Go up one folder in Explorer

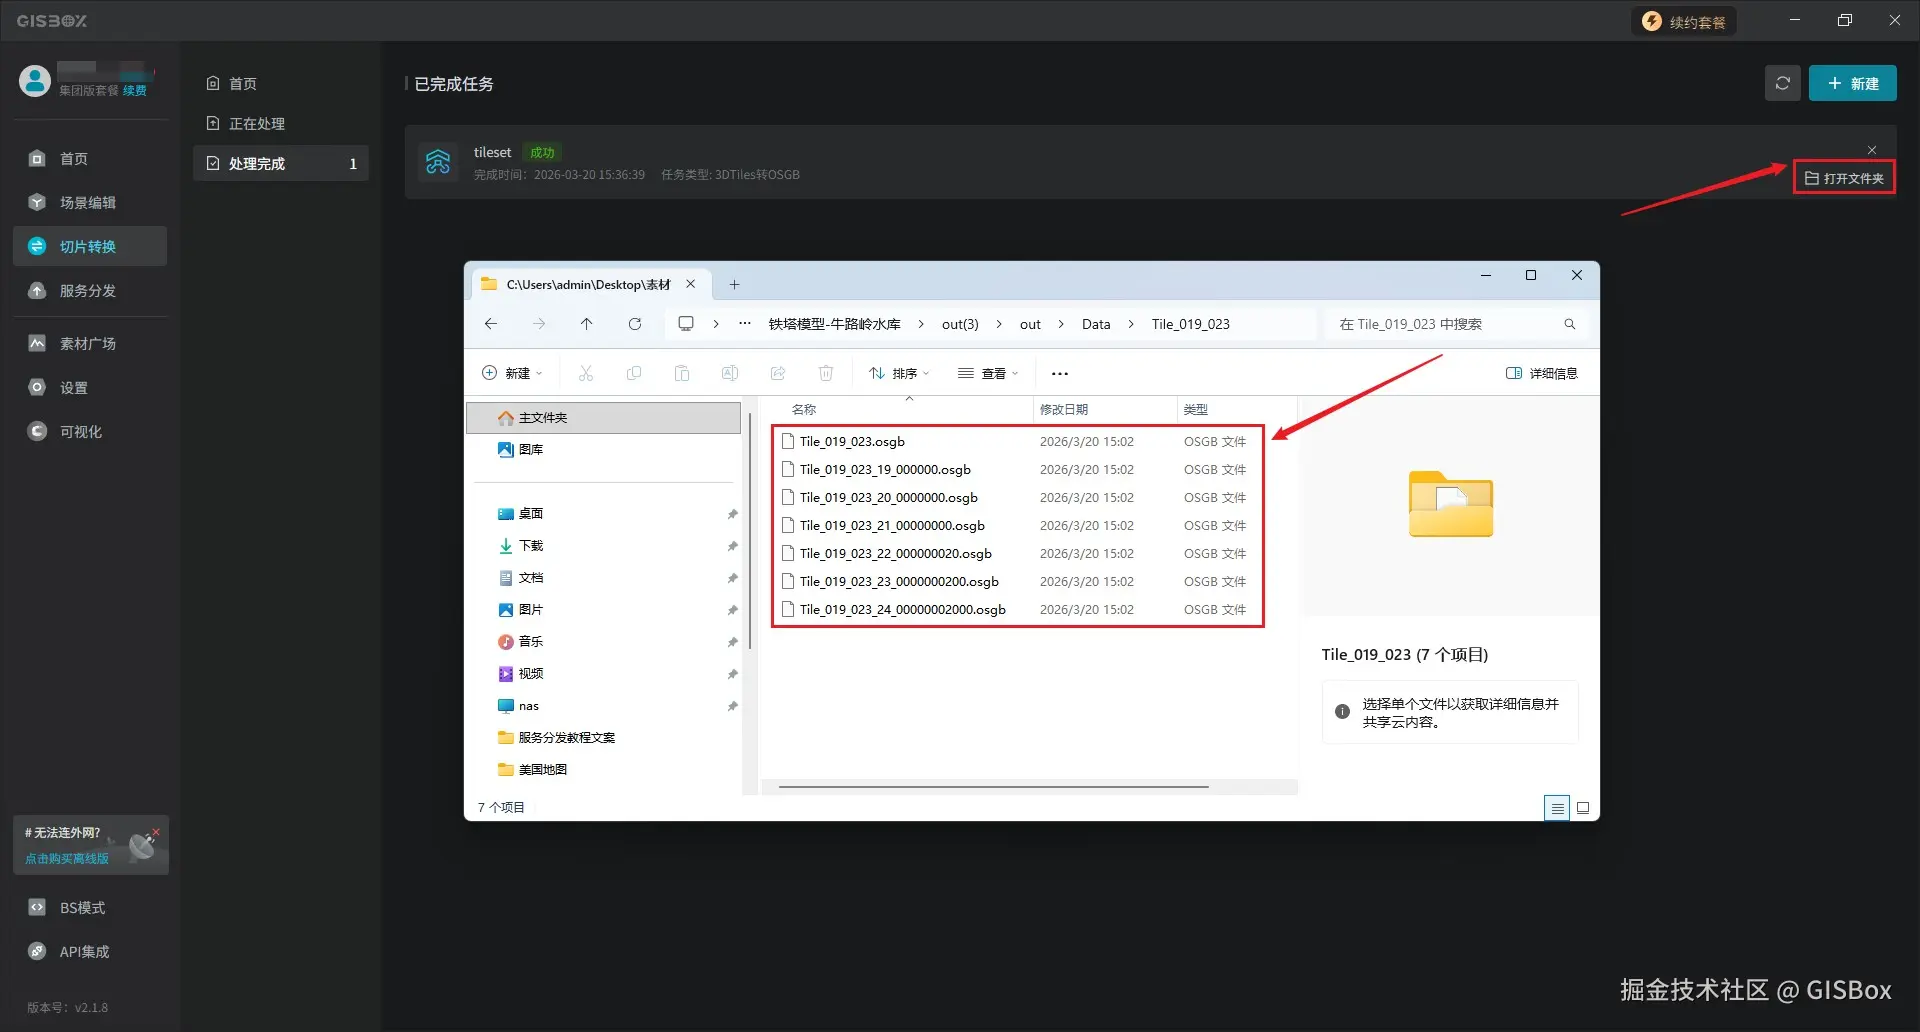pos(587,324)
